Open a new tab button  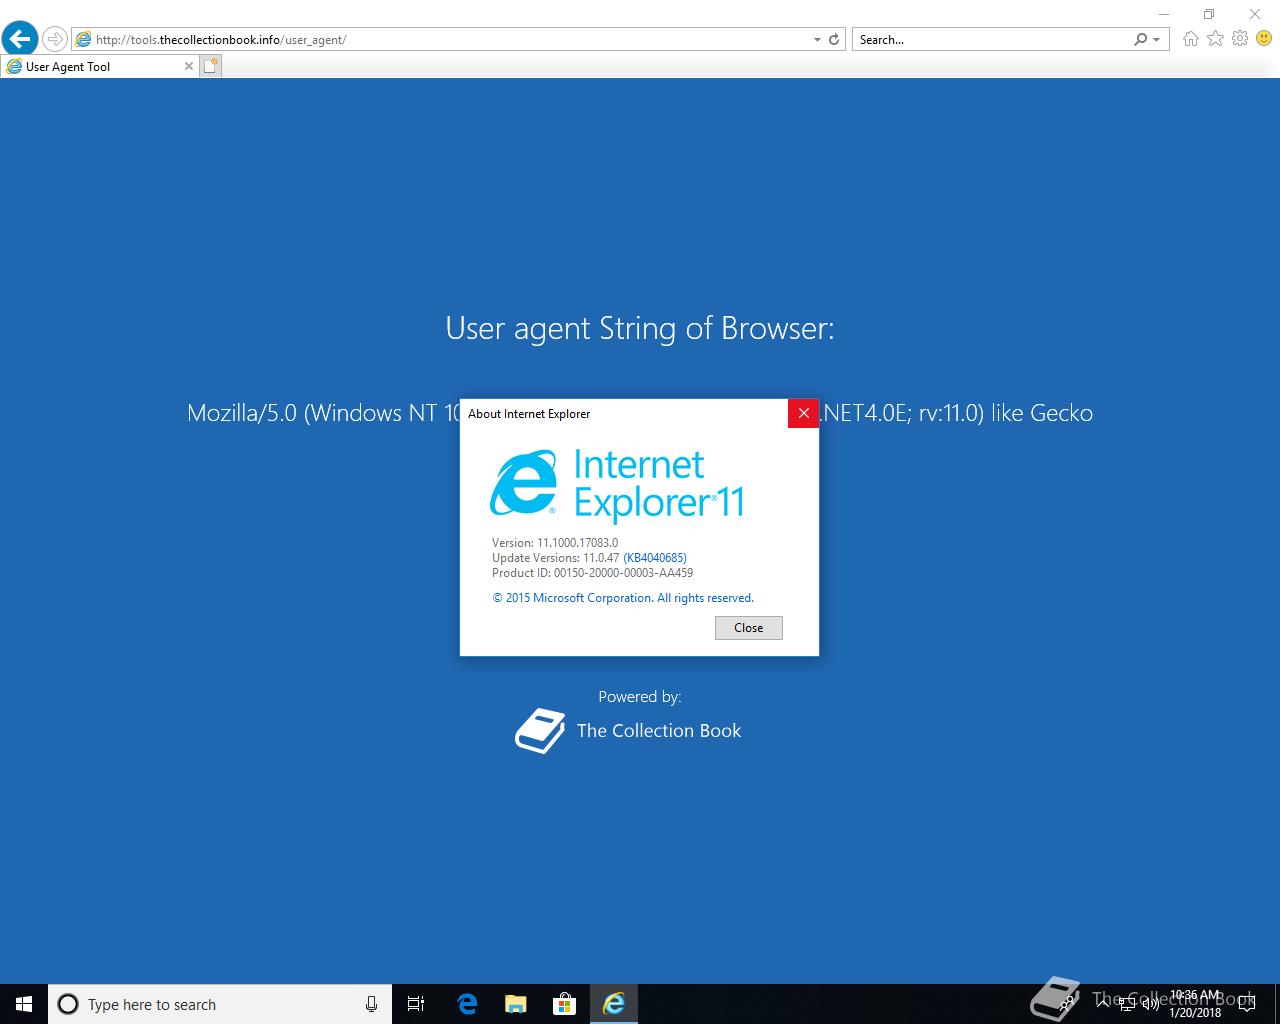tap(210, 66)
